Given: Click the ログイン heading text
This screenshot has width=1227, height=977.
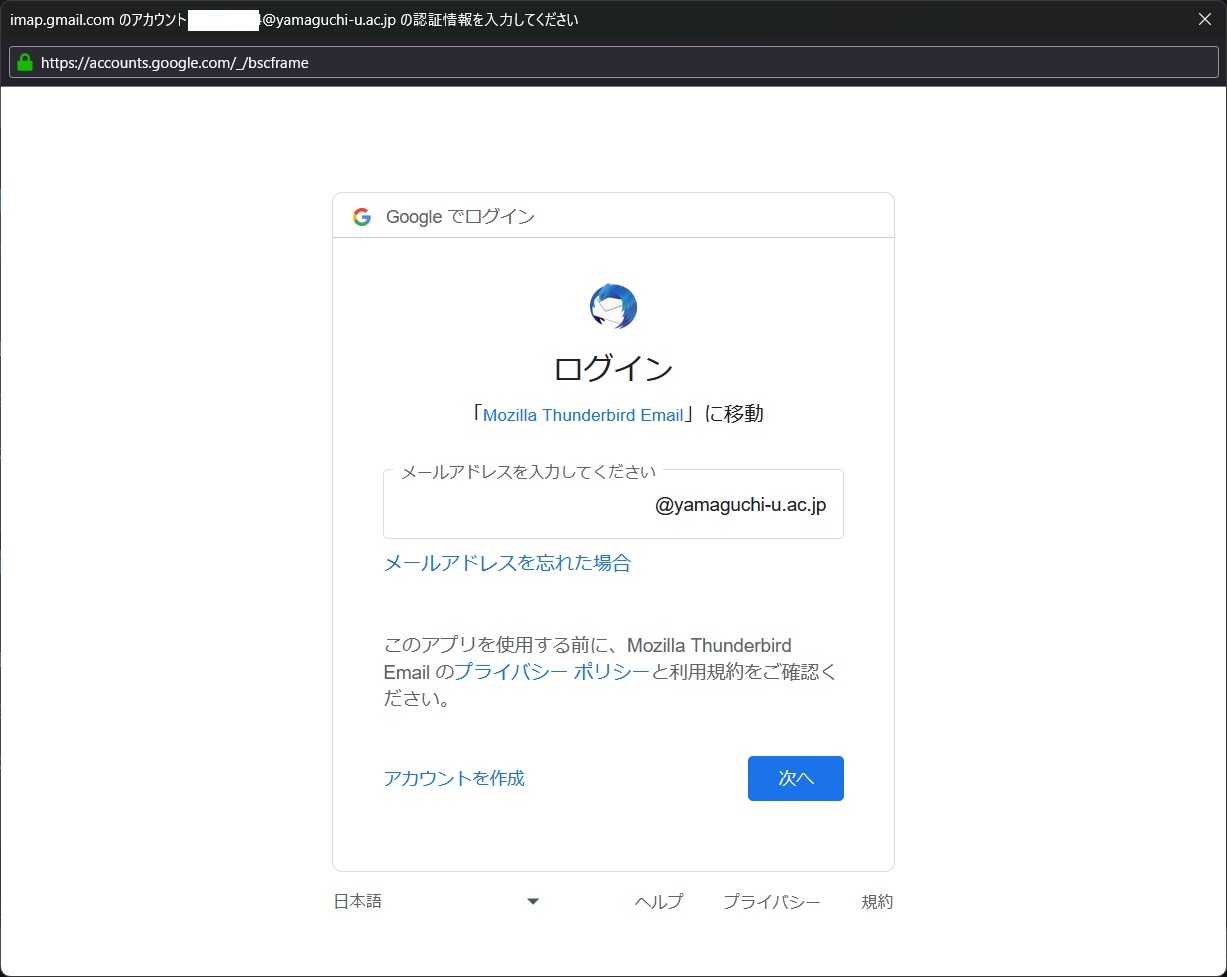Looking at the screenshot, I should pyautogui.click(x=613, y=369).
